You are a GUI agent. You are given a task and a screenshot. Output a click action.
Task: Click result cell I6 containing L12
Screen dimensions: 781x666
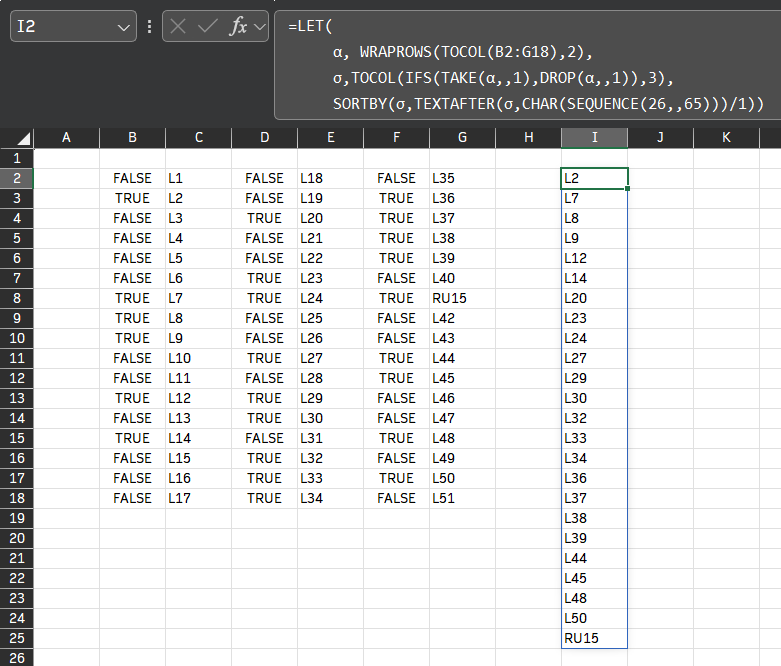click(594, 258)
